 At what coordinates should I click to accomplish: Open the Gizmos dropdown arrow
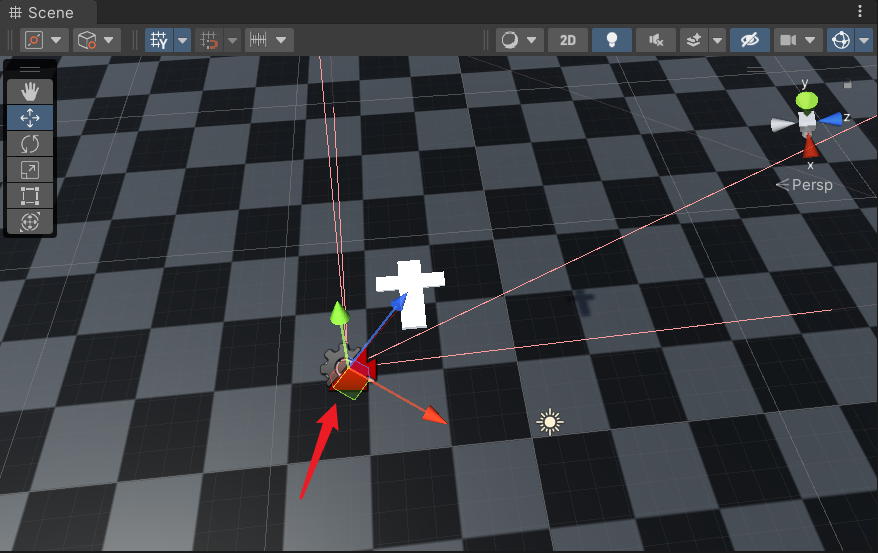click(x=864, y=40)
